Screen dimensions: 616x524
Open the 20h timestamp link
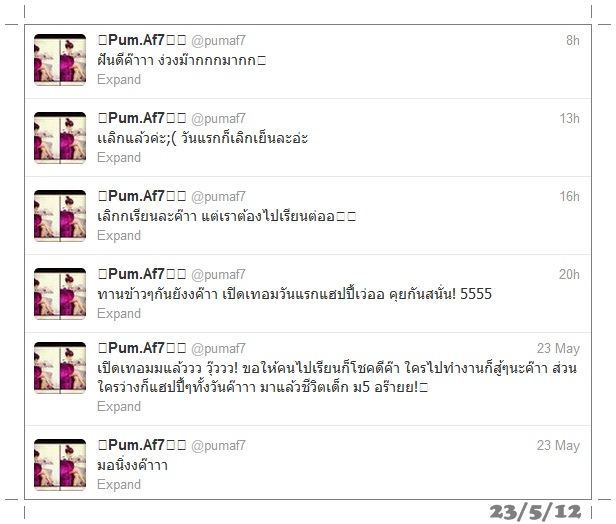(570, 274)
